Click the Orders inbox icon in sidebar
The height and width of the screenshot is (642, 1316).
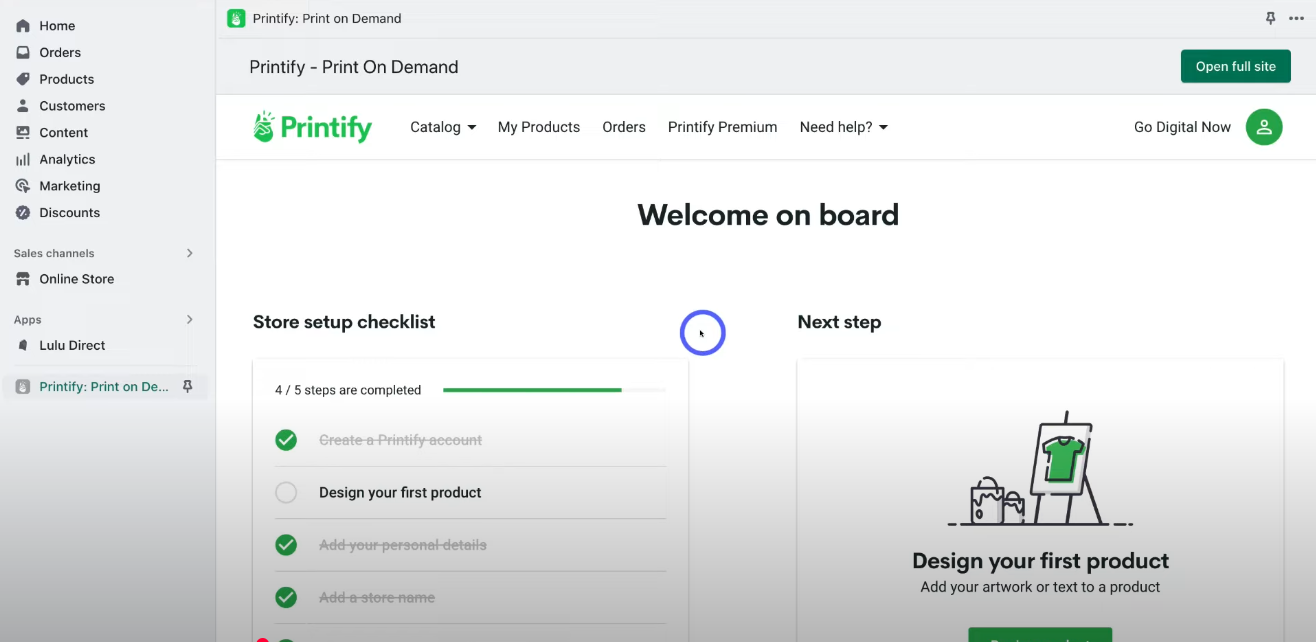[x=23, y=52]
